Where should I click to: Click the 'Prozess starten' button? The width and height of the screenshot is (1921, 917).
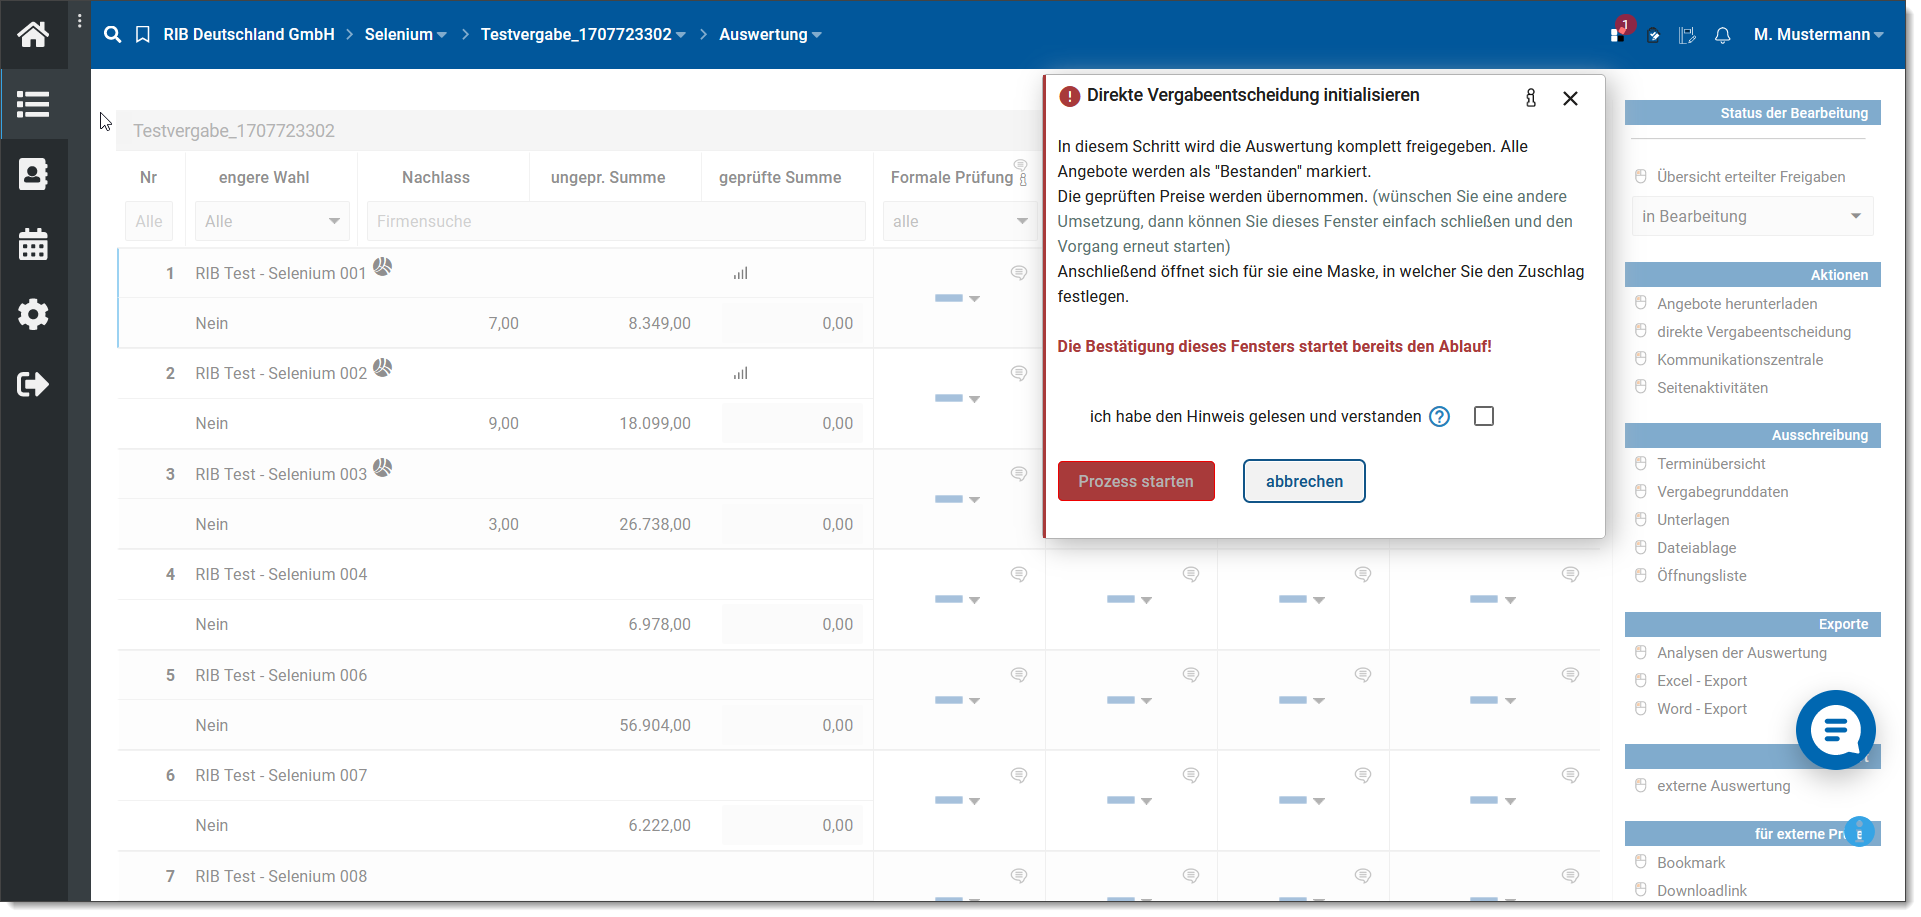pyautogui.click(x=1136, y=481)
